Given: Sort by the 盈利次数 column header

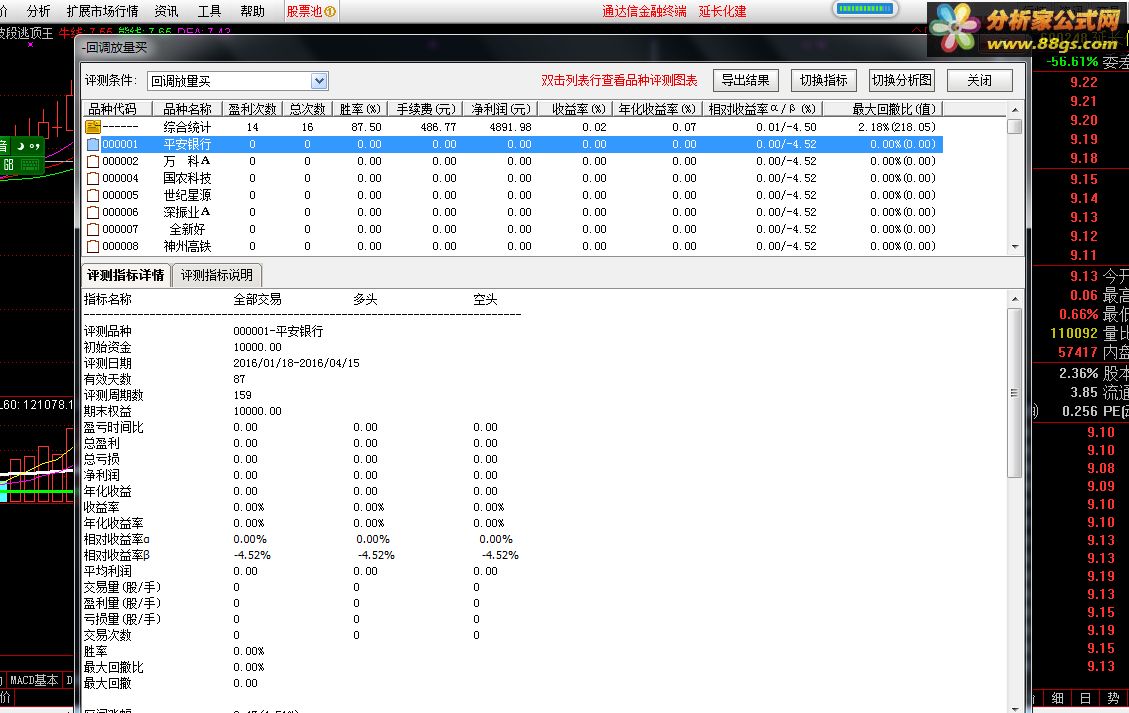Looking at the screenshot, I should [x=252, y=109].
